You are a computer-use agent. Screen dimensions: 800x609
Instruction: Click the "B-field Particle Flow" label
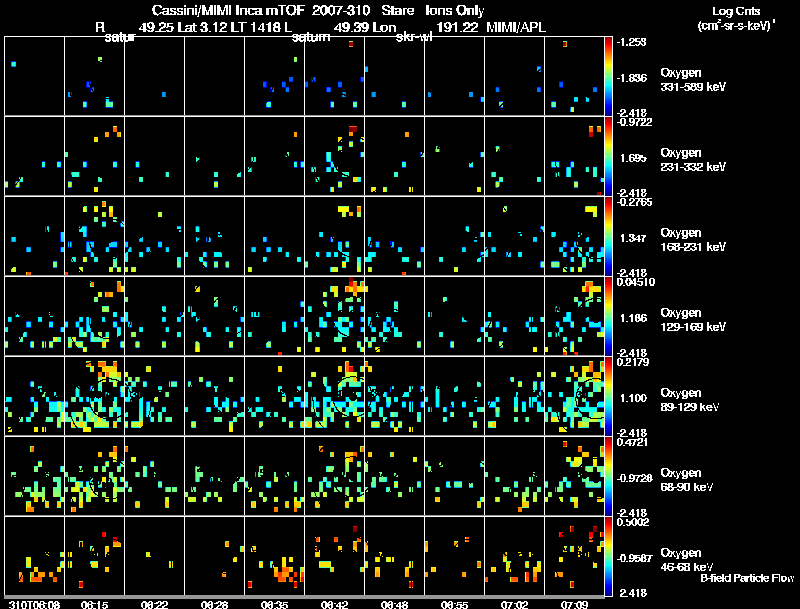[747, 578]
